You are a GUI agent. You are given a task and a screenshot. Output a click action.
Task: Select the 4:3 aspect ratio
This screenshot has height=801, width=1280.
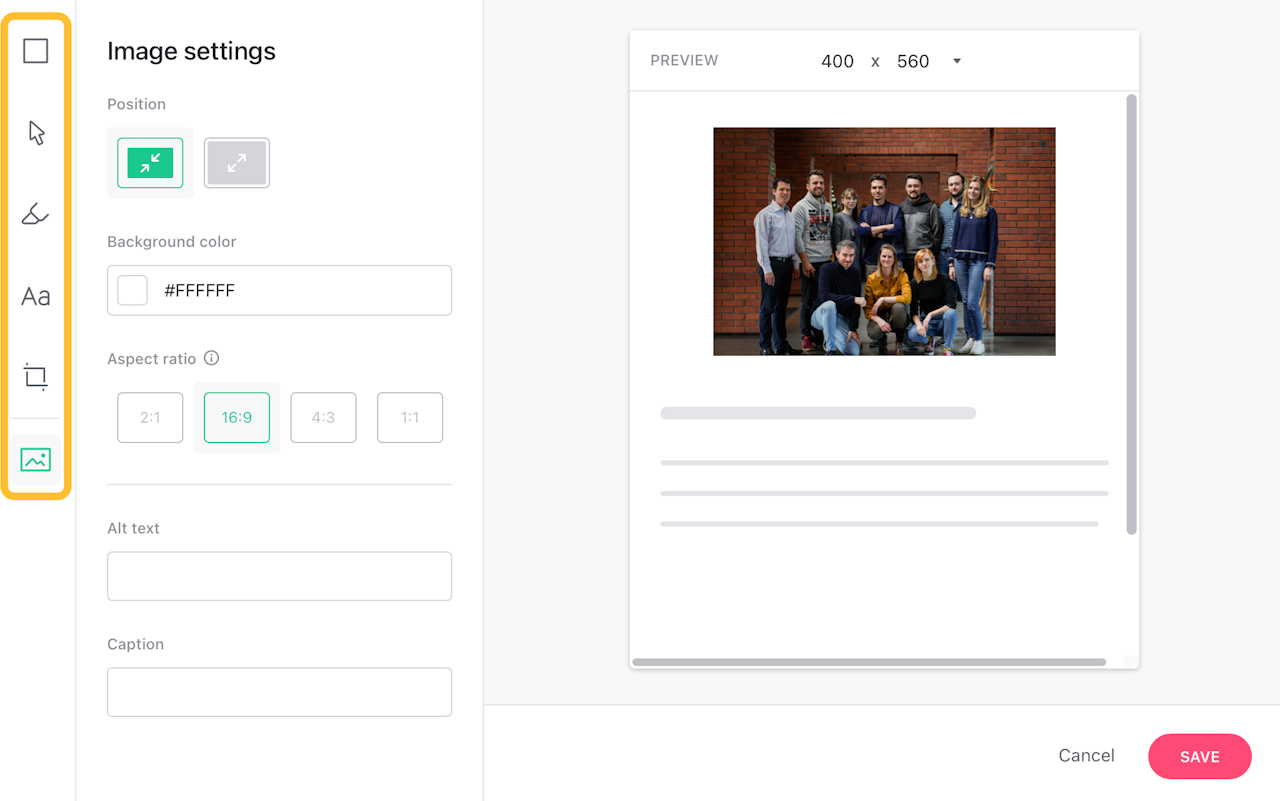[323, 417]
